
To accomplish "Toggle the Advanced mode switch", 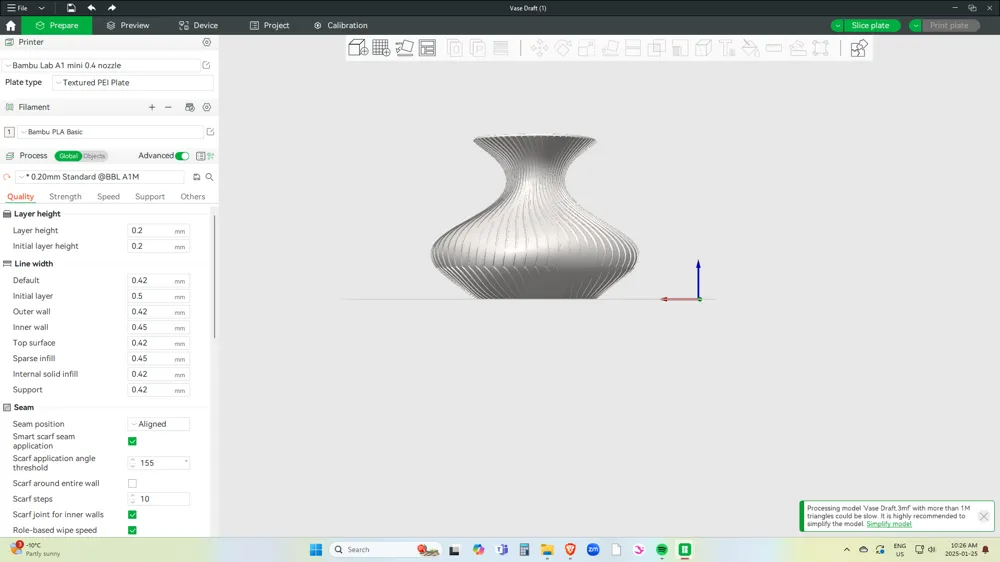I will click(182, 156).
